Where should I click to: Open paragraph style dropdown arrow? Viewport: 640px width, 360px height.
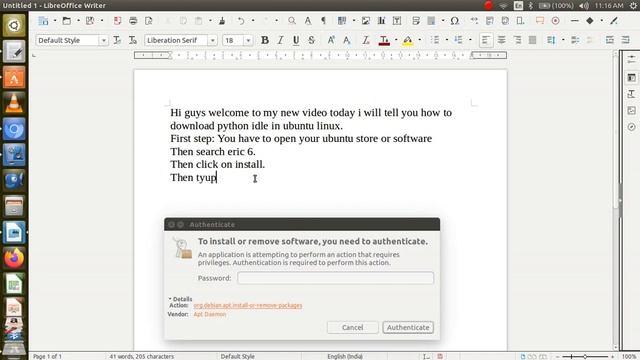pyautogui.click(x=103, y=40)
